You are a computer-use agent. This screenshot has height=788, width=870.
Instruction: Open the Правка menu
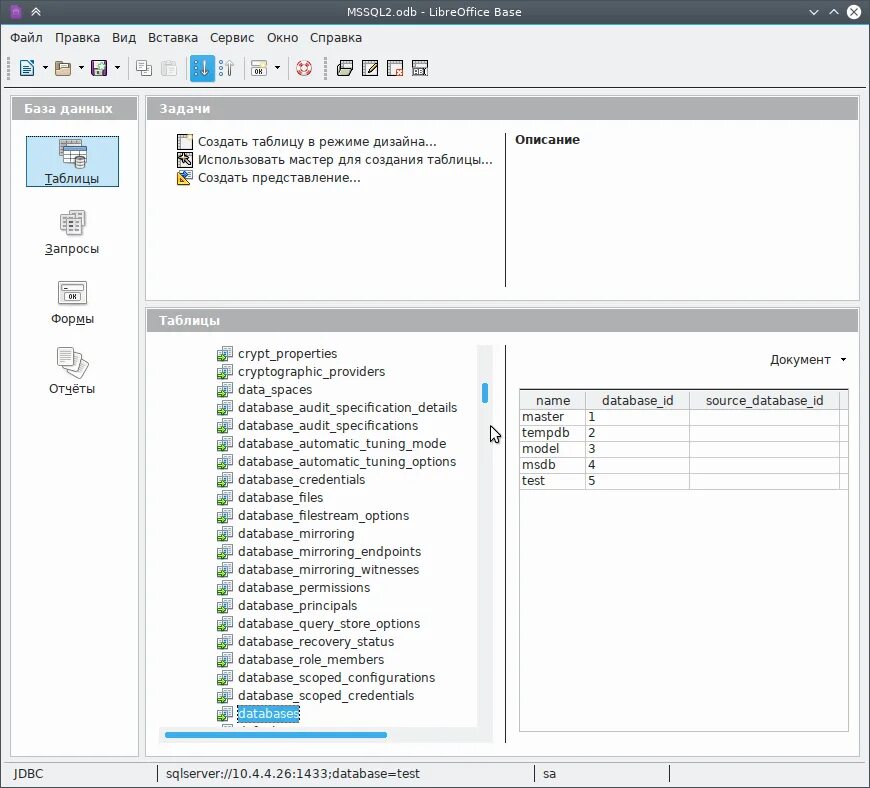coord(77,38)
